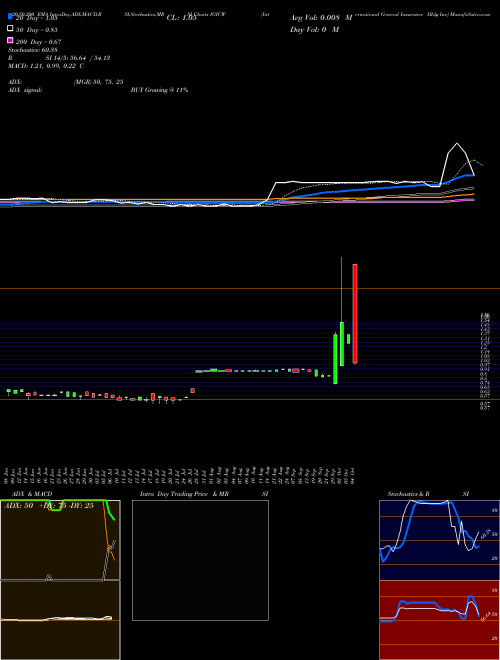Image resolution: width=500 pixels, height=660 pixels.
Task: Click the 'Day Vol: 0 M' label
Action: click(315, 30)
